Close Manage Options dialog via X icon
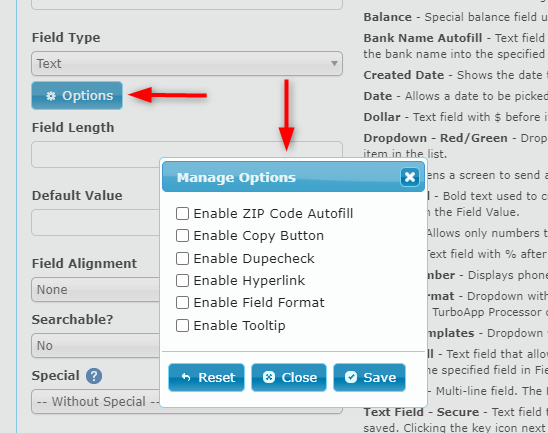548x433 pixels. [410, 177]
